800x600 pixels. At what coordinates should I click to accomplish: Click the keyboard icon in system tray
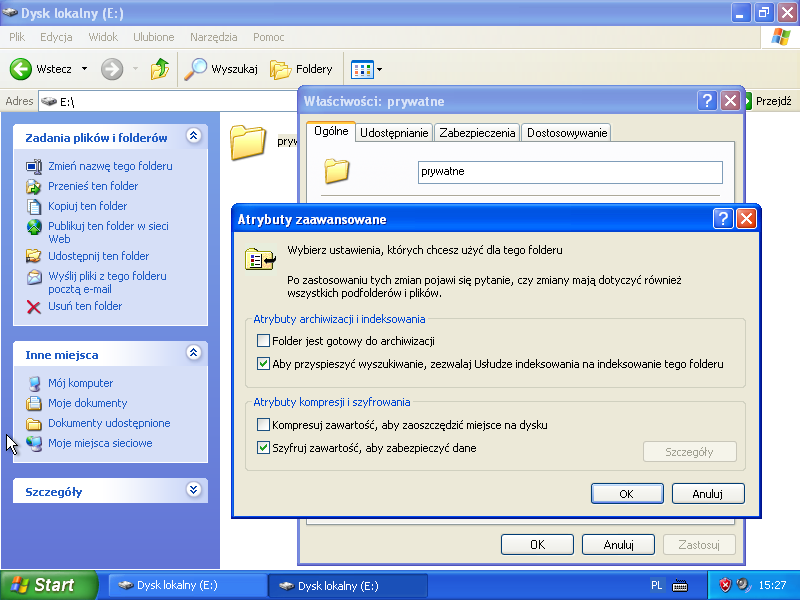click(680, 585)
